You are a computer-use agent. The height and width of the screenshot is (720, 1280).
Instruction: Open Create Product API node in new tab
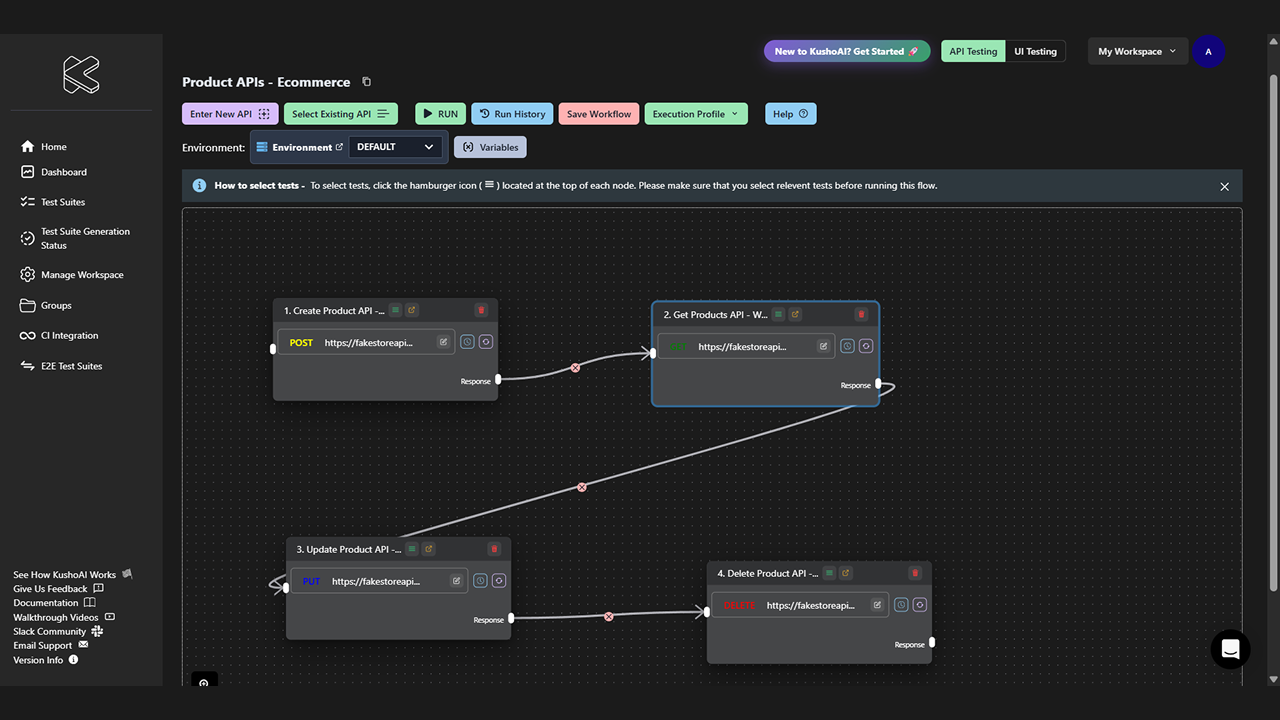pyautogui.click(x=412, y=311)
